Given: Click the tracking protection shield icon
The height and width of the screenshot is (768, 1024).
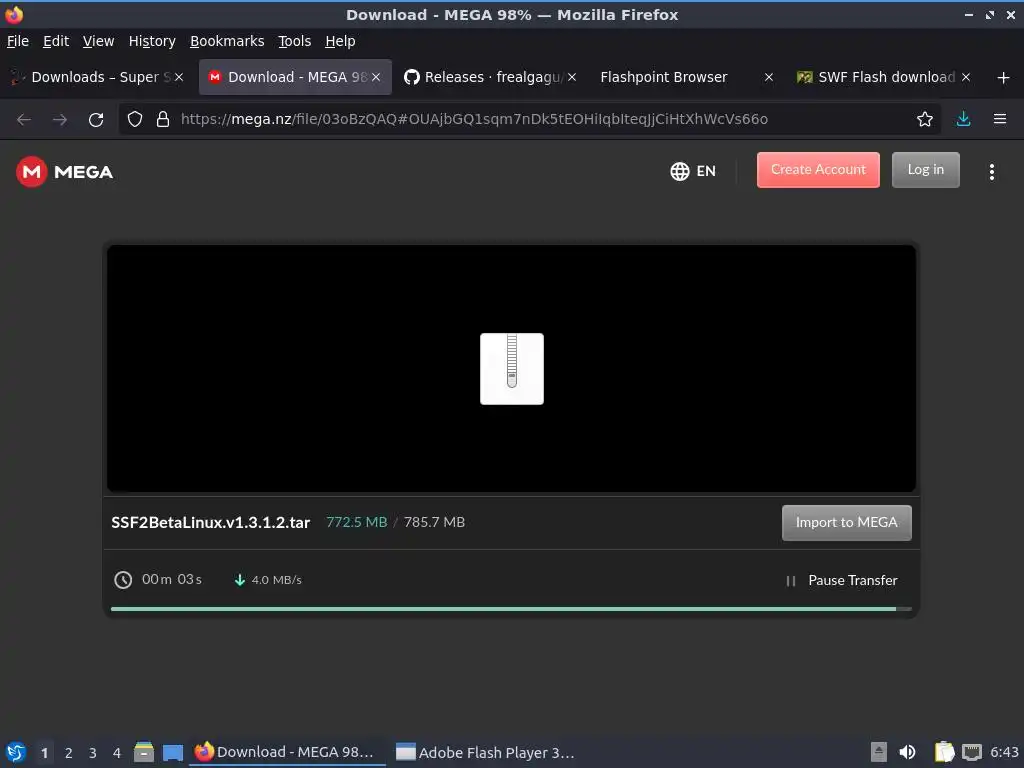Looking at the screenshot, I should tap(135, 119).
